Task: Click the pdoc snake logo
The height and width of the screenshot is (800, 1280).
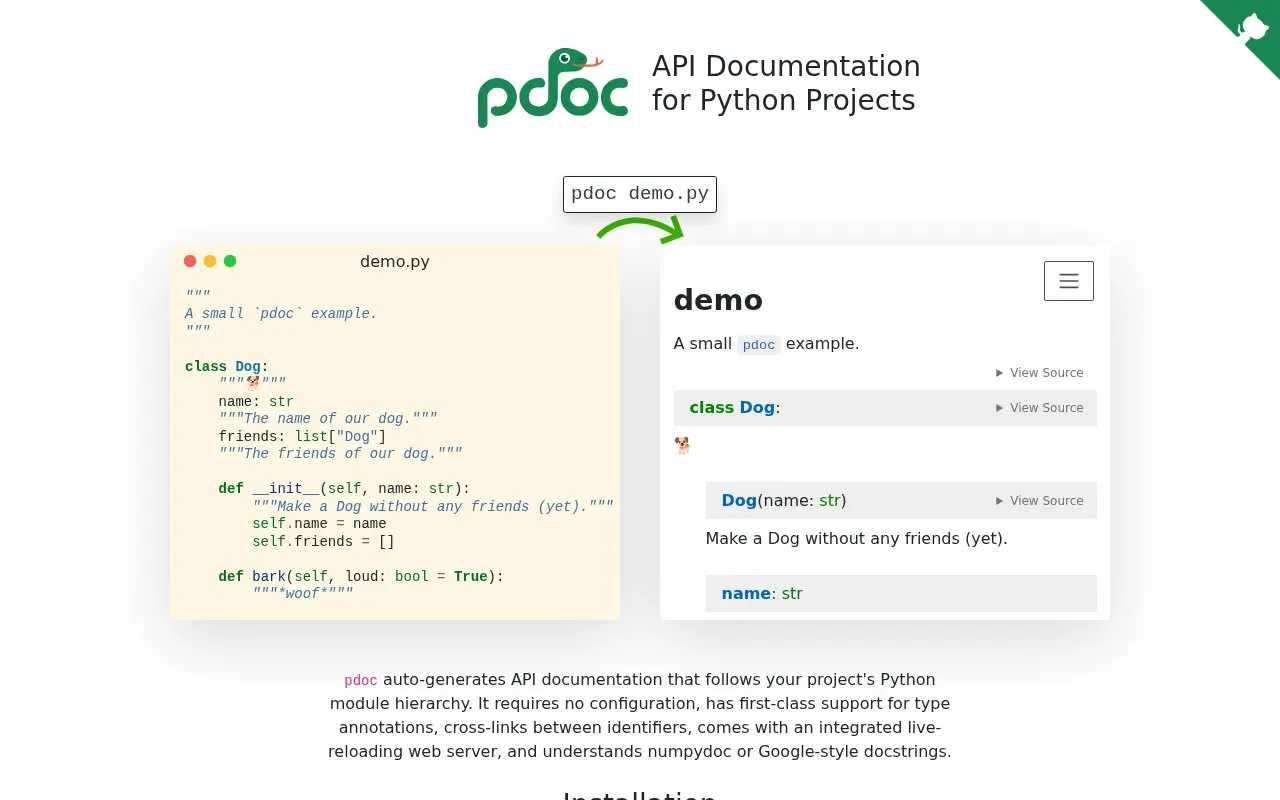Action: 553,88
